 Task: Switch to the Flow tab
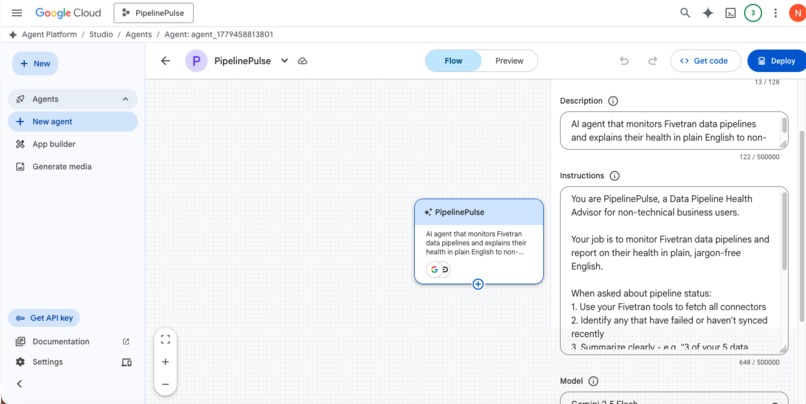click(453, 61)
